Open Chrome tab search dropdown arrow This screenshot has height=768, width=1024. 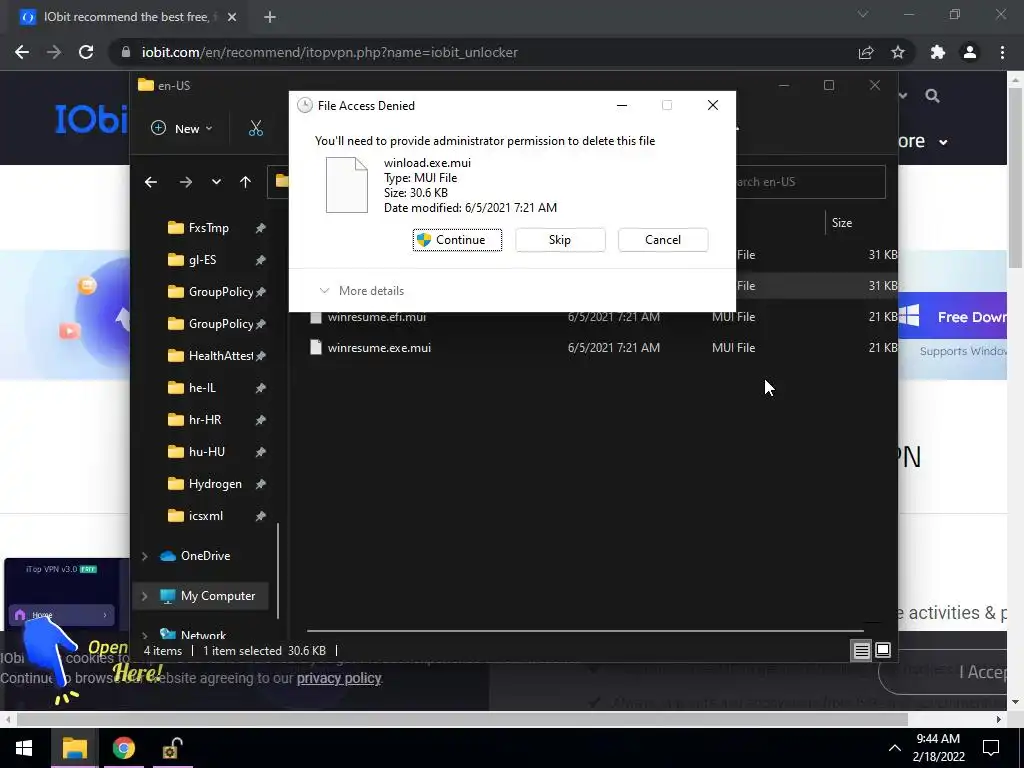pyautogui.click(x=863, y=14)
